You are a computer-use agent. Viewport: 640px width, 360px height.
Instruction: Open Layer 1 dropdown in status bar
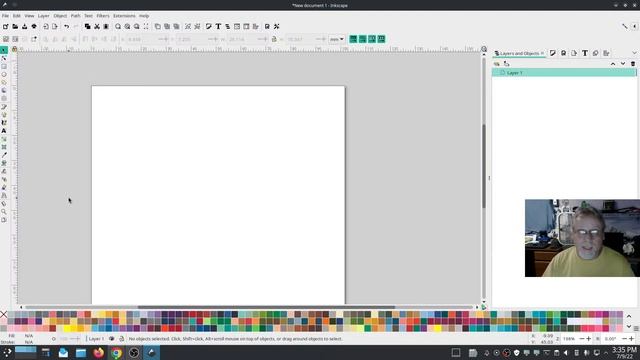(96, 339)
